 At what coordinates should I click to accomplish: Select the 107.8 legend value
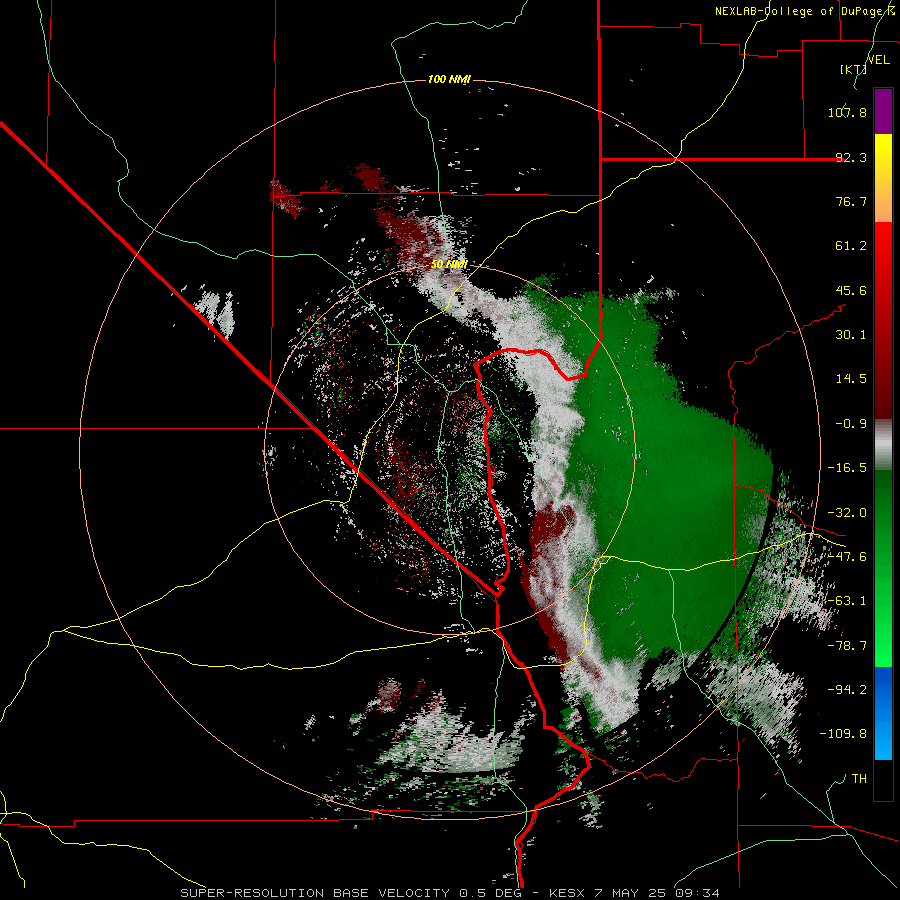[x=847, y=112]
